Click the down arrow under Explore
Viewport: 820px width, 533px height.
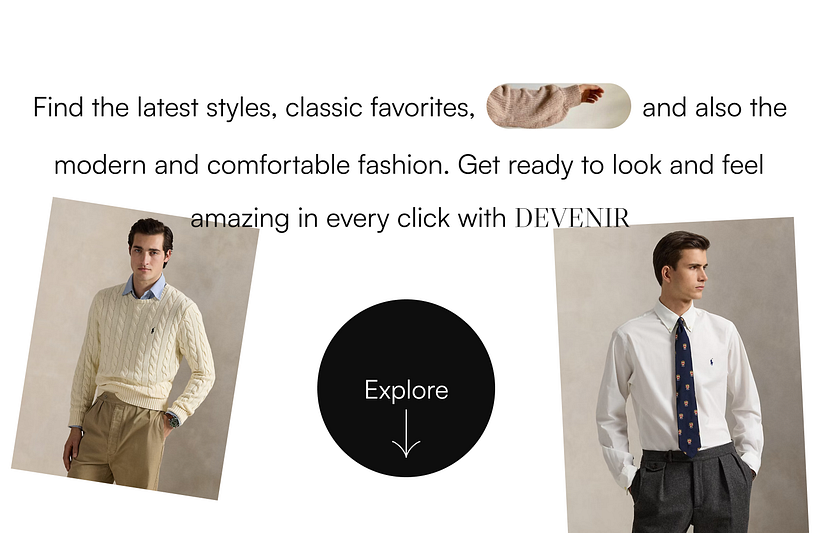click(406, 434)
